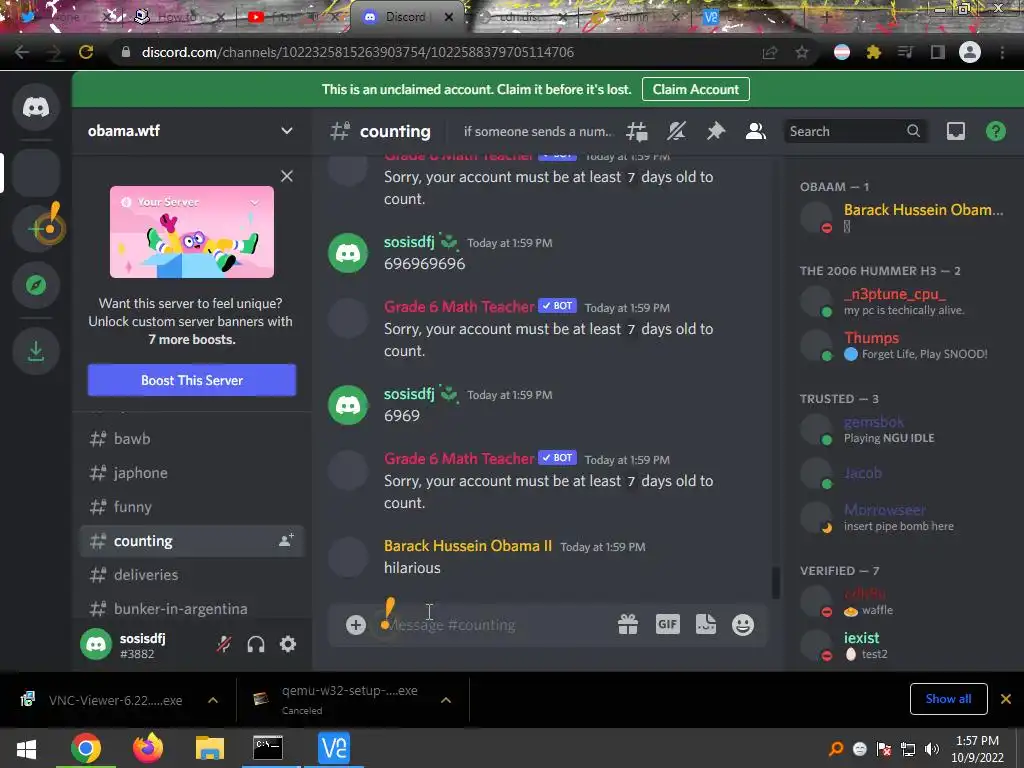Open the emoji picker
The image size is (1024, 768).
743,625
